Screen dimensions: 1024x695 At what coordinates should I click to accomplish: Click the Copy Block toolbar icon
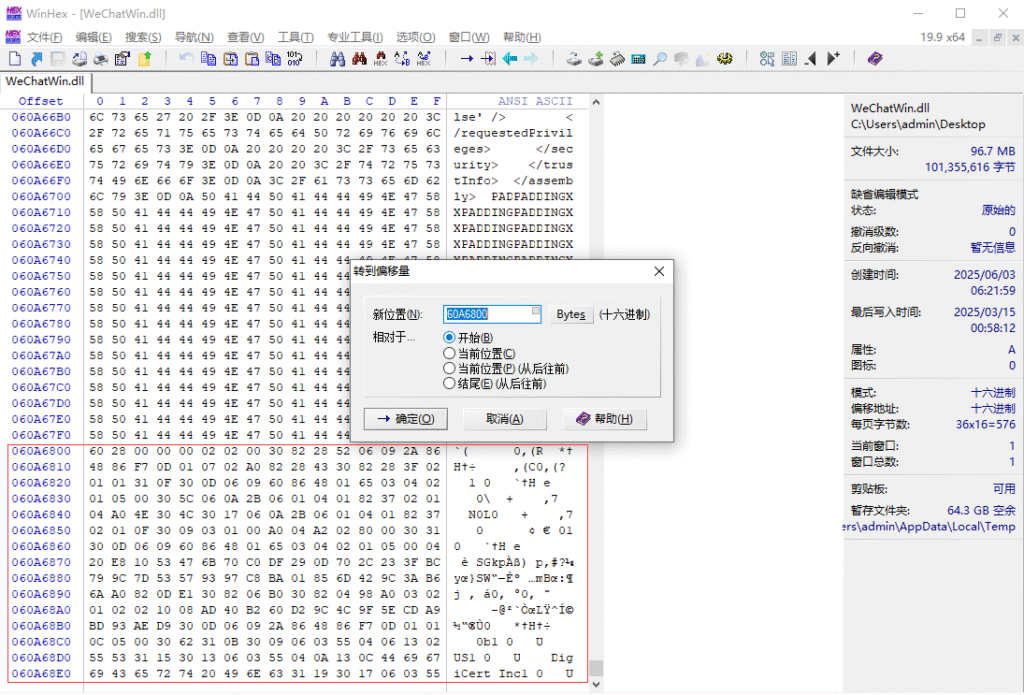[x=208, y=59]
